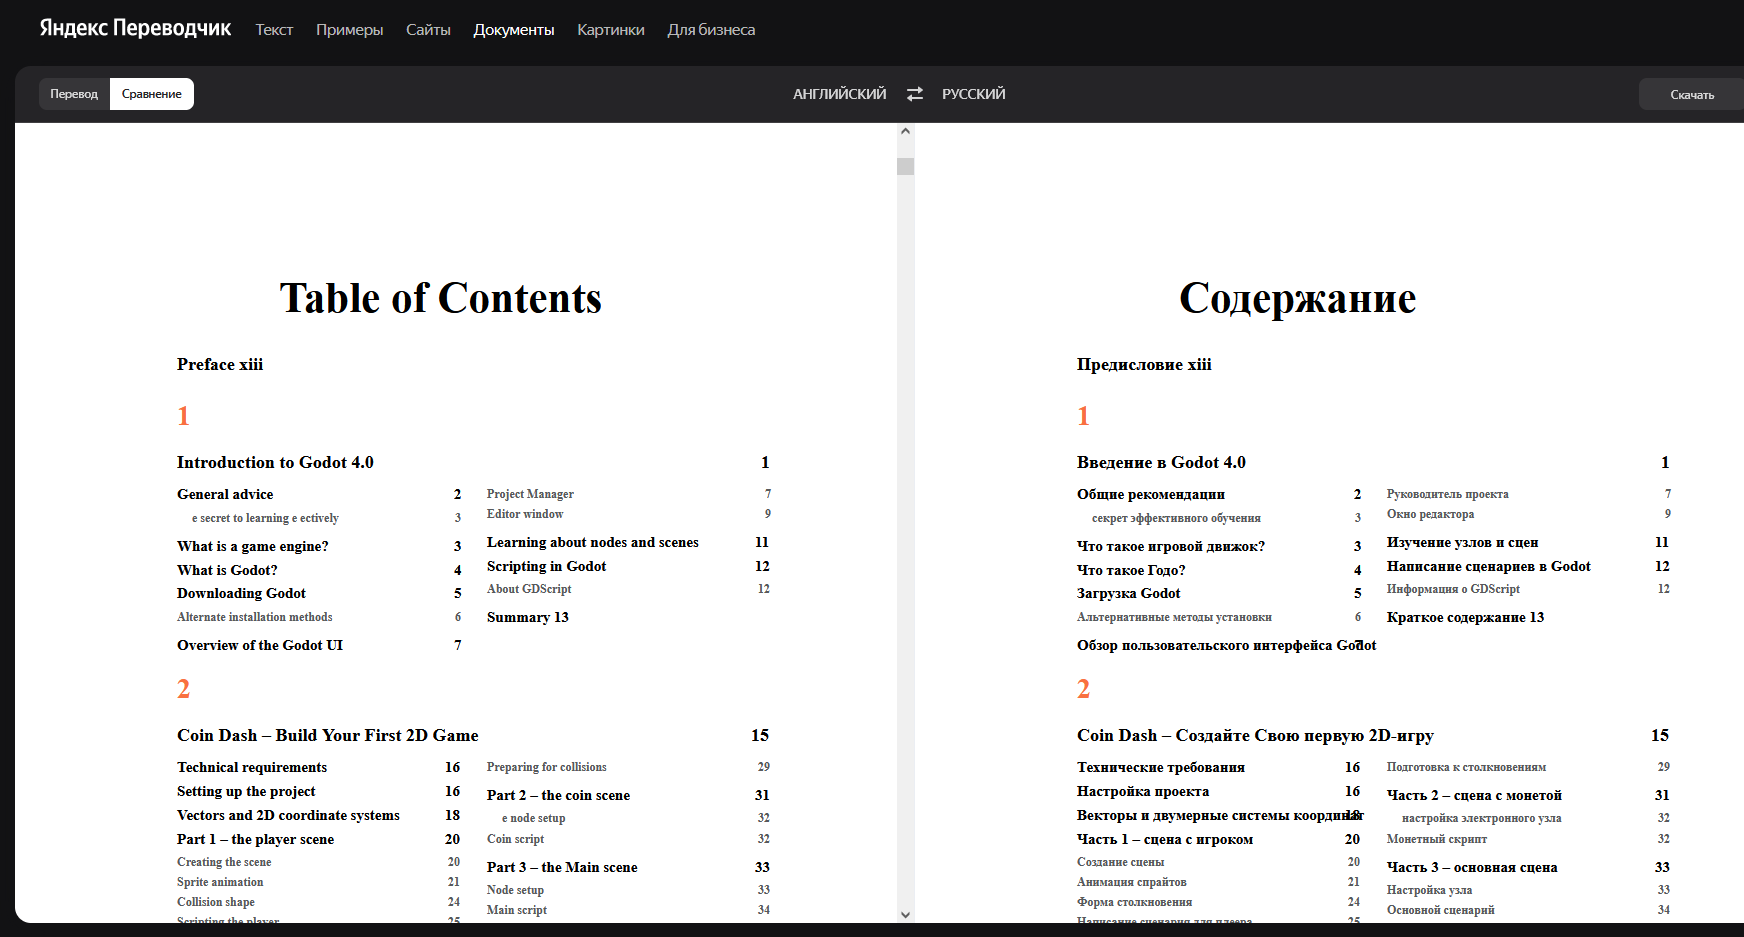Select the Сравнение view mode
Screen dimensions: 1744x937
[x=152, y=94]
